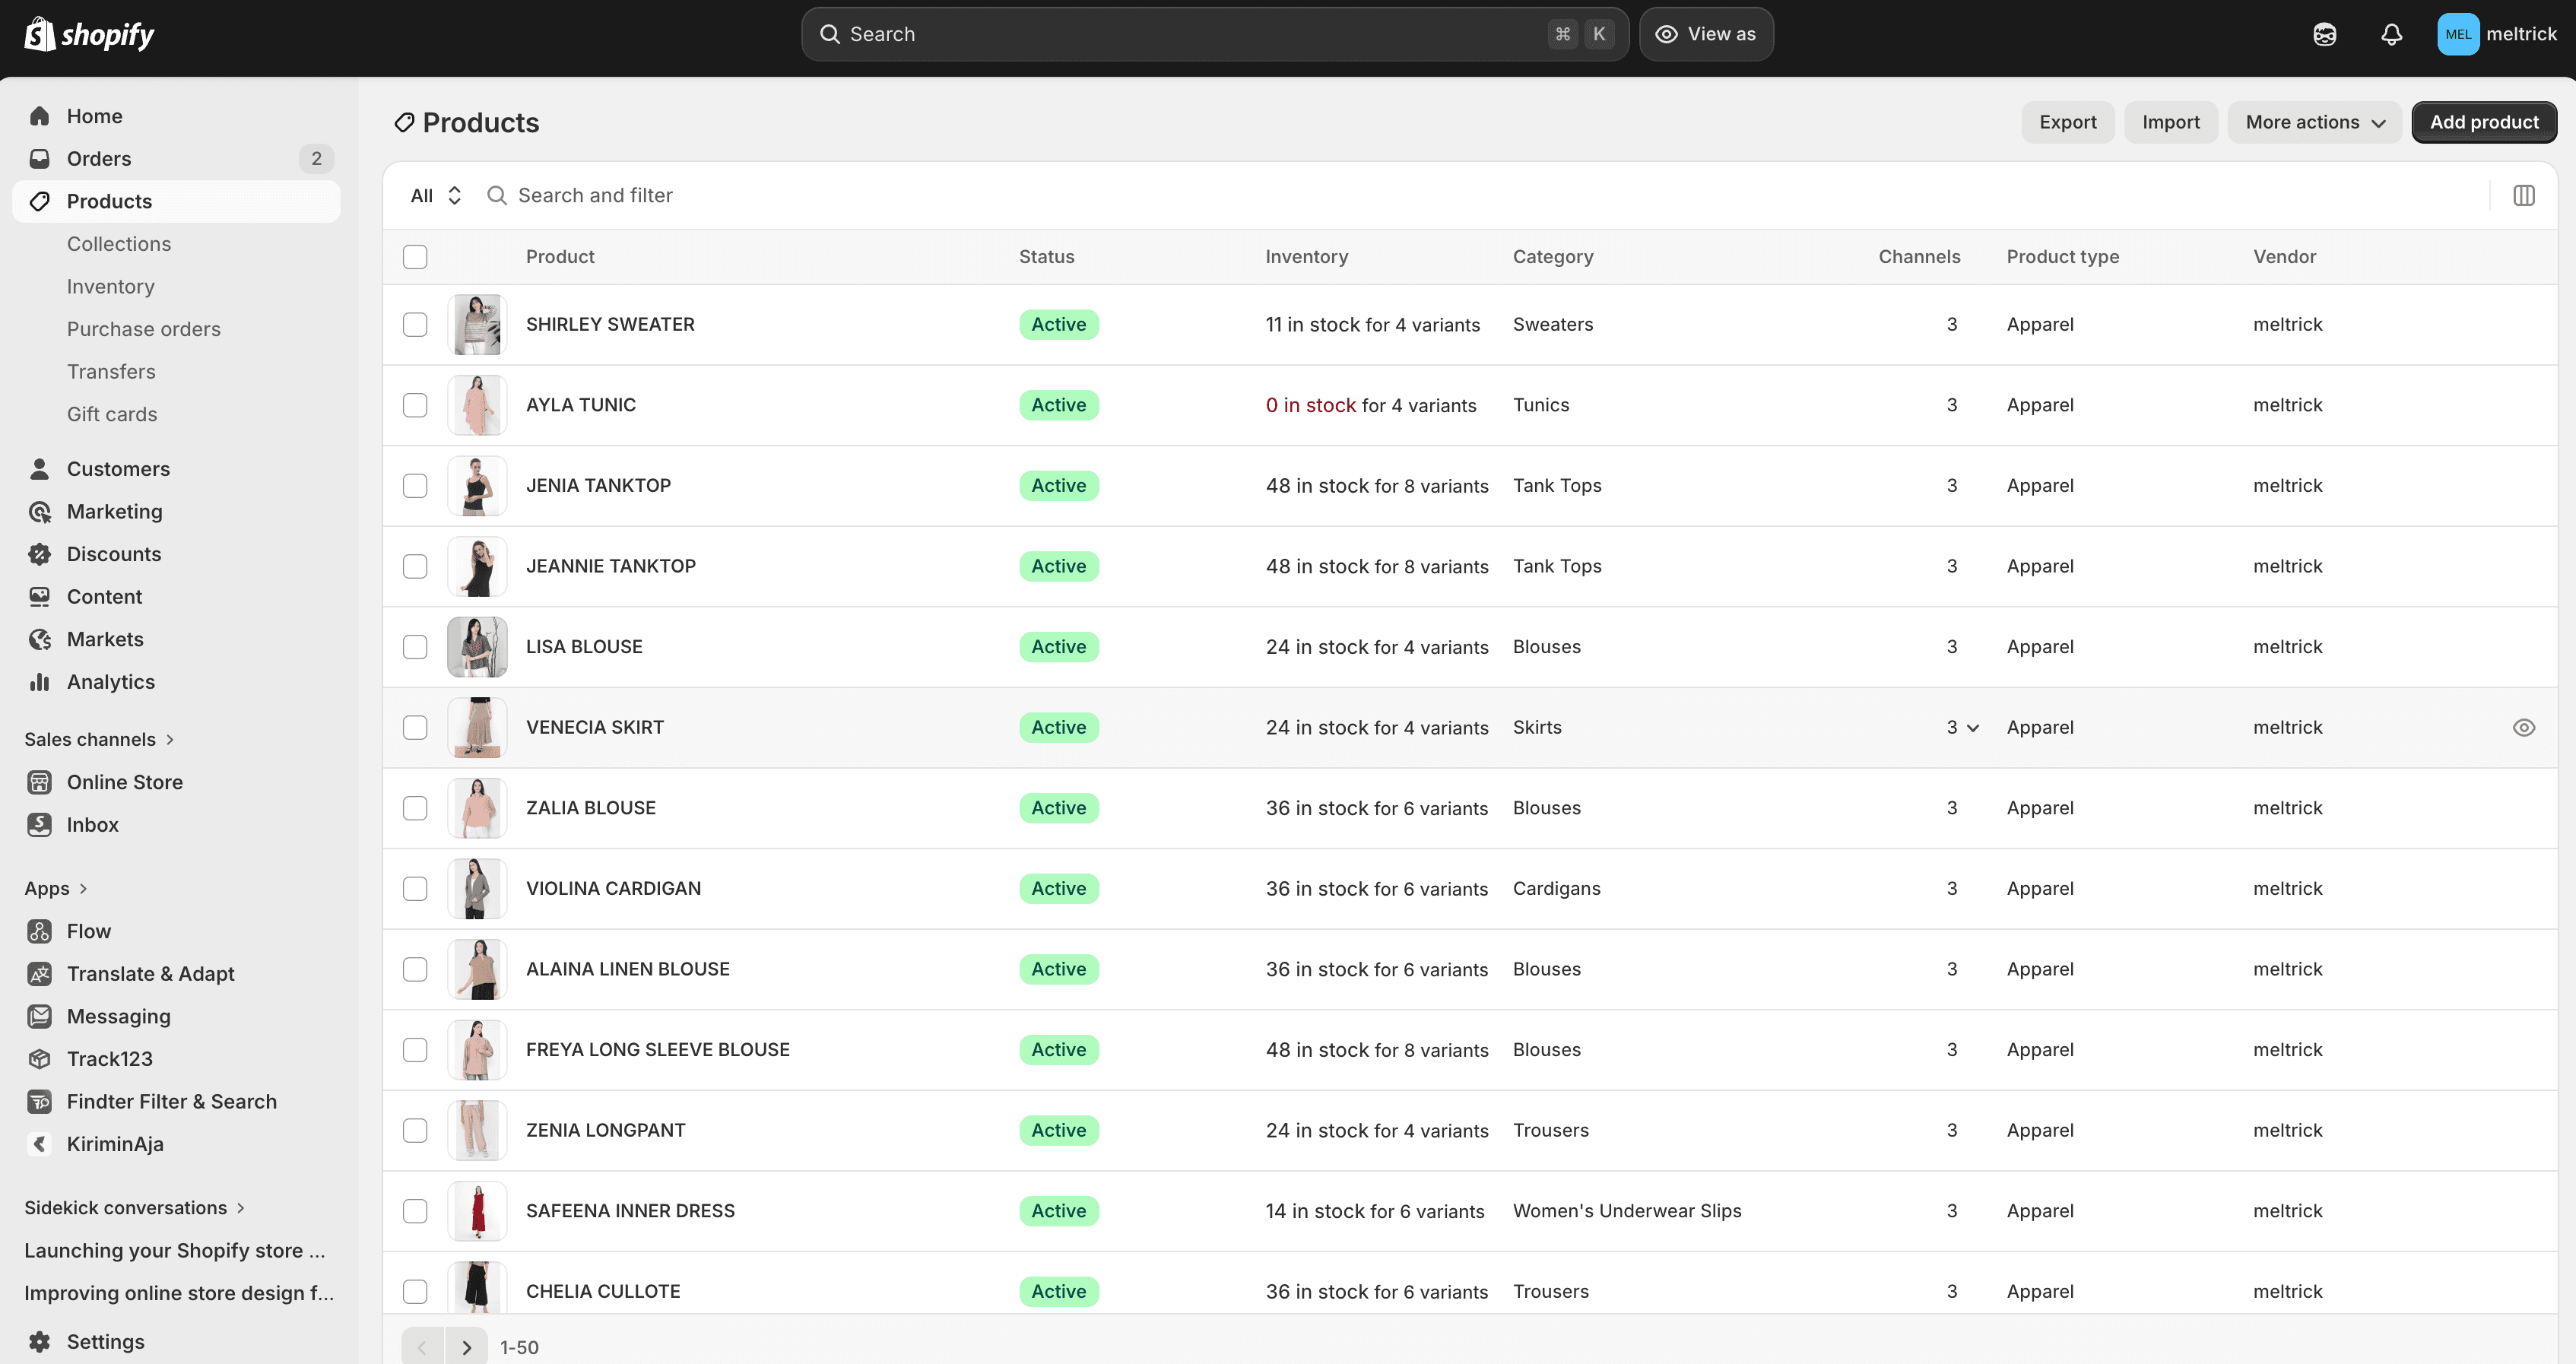Open the Sidekick assistant icon

pyautogui.click(x=2324, y=34)
